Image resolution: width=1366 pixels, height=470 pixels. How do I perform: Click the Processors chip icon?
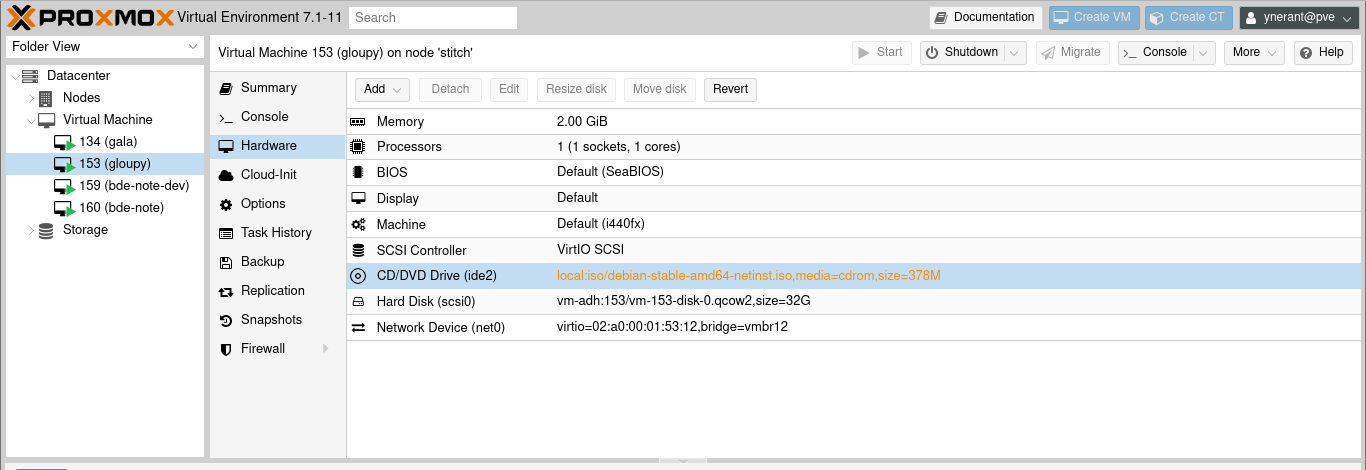358,147
